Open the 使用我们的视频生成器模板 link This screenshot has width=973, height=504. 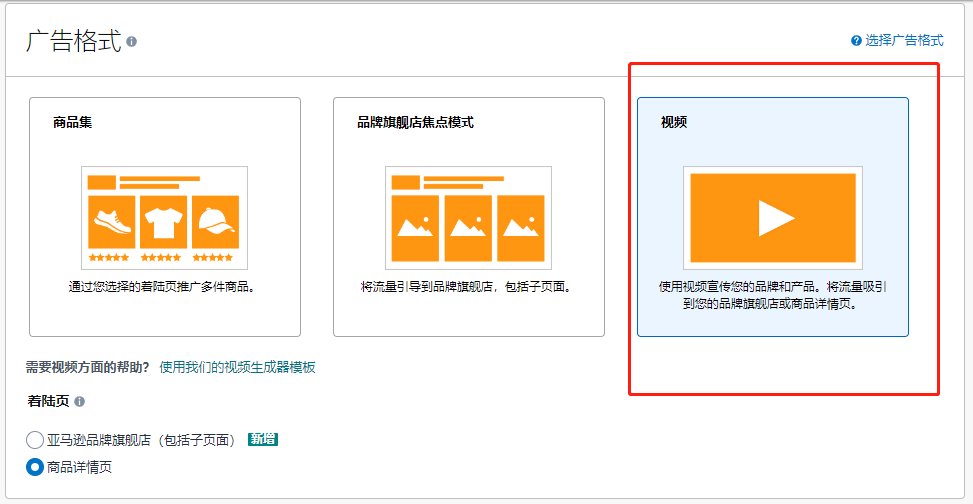(237, 367)
